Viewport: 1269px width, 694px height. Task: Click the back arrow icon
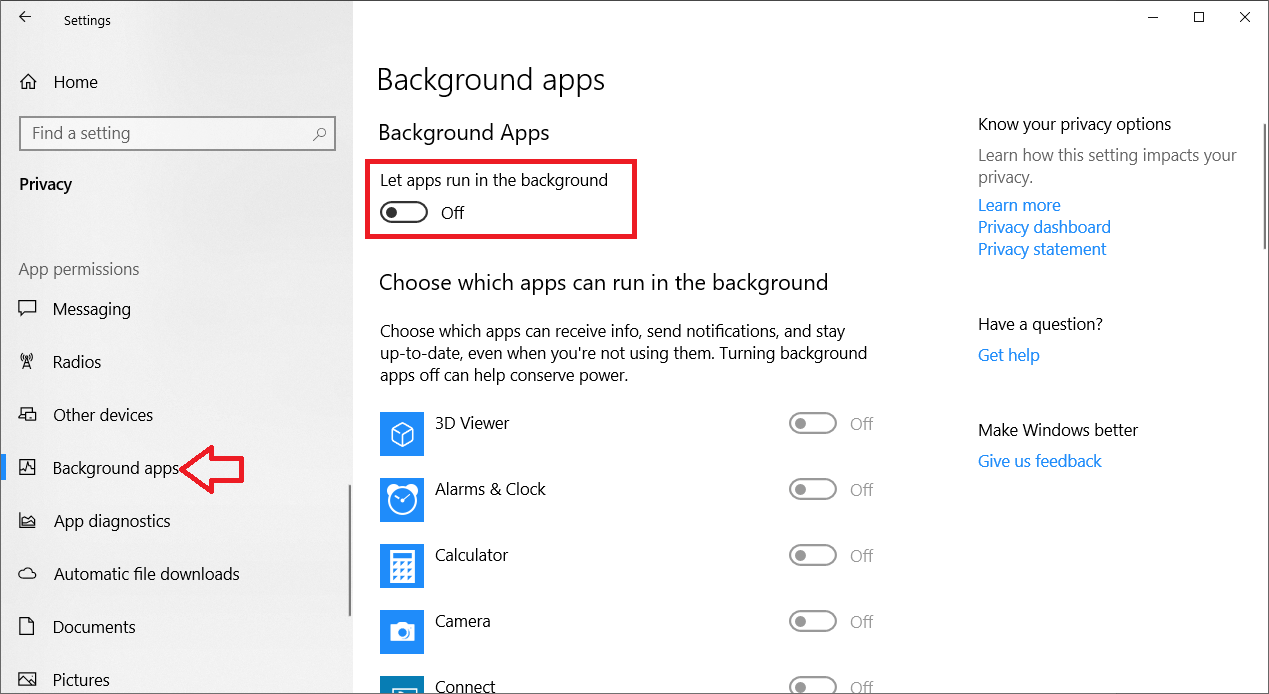[25, 17]
